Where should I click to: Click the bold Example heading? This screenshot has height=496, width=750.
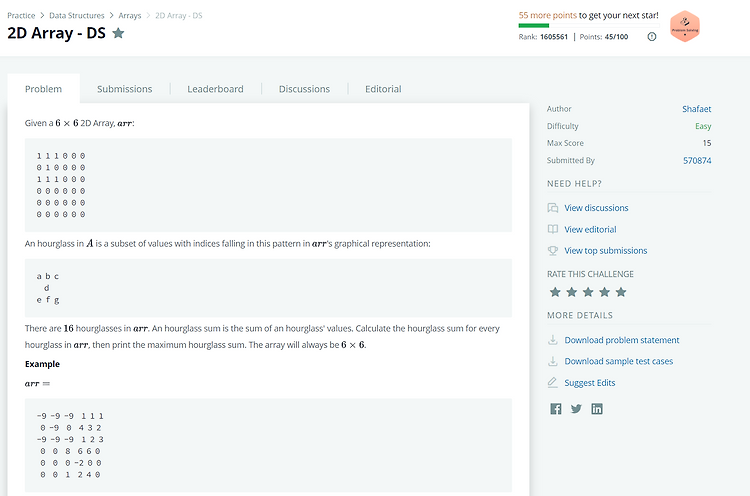pyautogui.click(x=42, y=364)
